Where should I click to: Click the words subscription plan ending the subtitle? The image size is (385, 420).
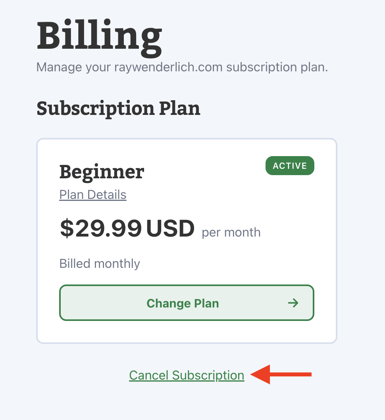click(x=277, y=67)
